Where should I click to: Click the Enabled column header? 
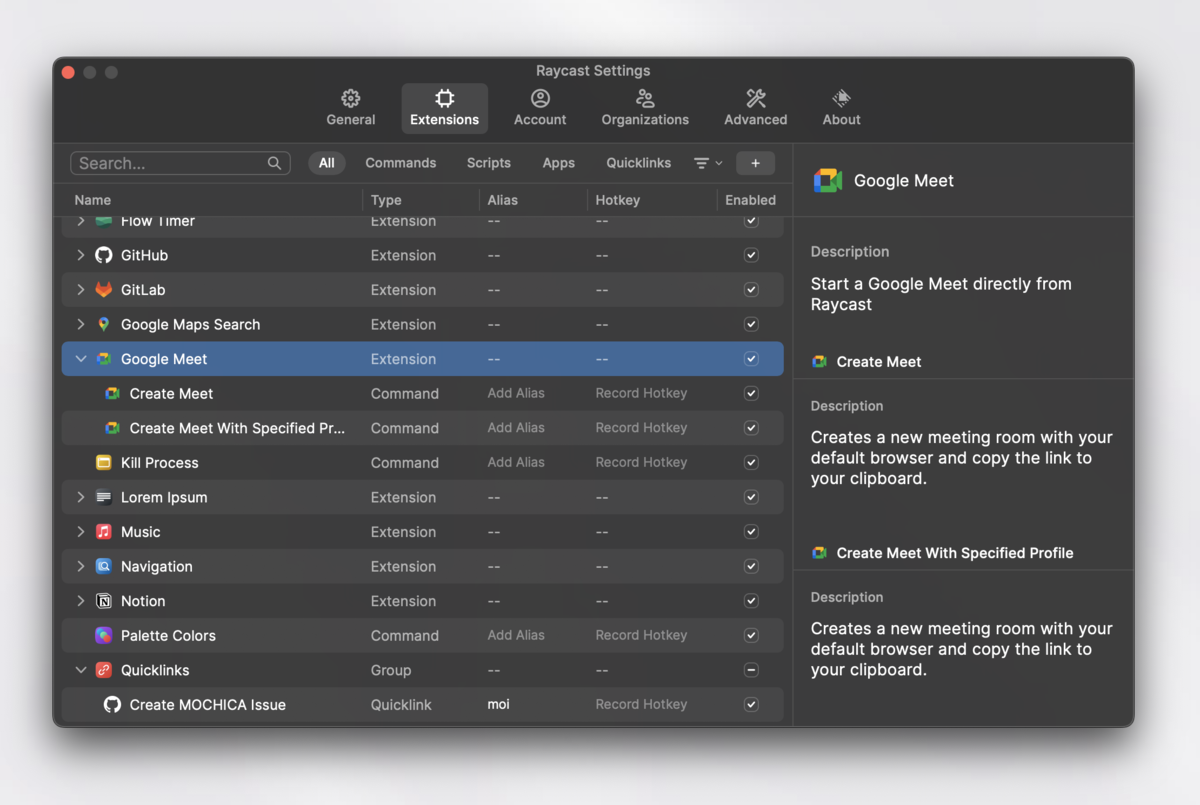tap(750, 200)
